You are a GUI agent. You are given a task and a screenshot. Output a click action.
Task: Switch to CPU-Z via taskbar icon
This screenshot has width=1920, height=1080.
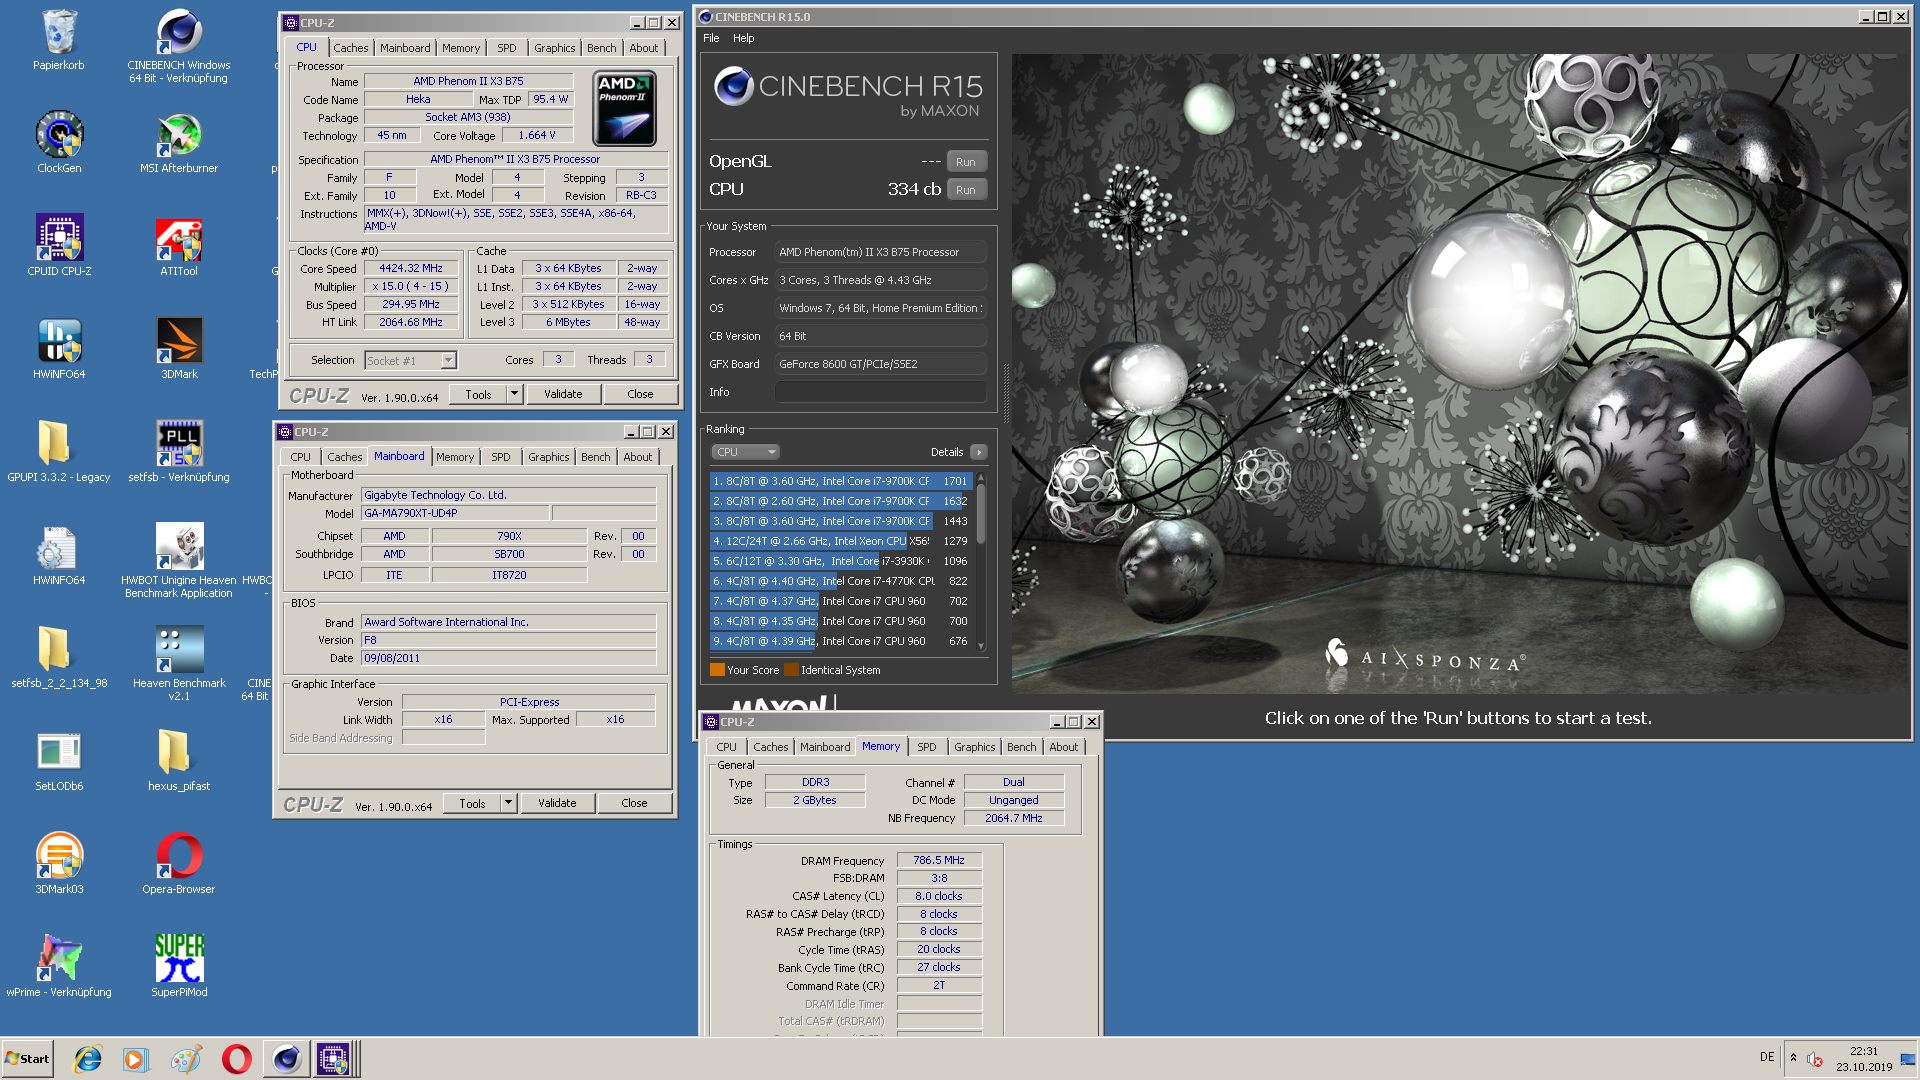click(333, 1059)
